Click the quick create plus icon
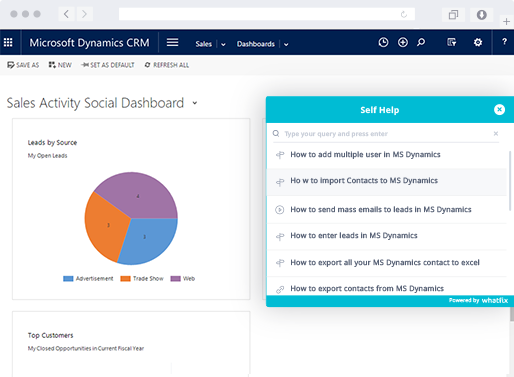This screenshot has width=514, height=377. pos(403,42)
